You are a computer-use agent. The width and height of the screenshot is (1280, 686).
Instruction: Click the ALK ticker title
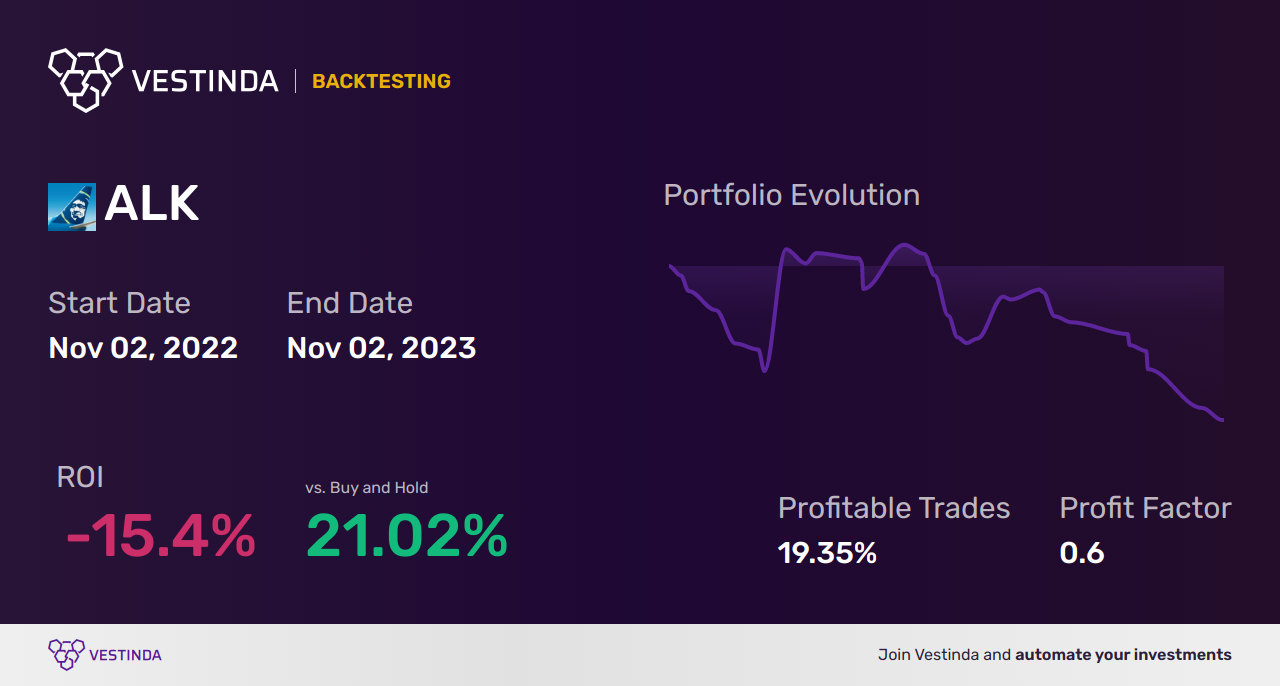coord(152,204)
